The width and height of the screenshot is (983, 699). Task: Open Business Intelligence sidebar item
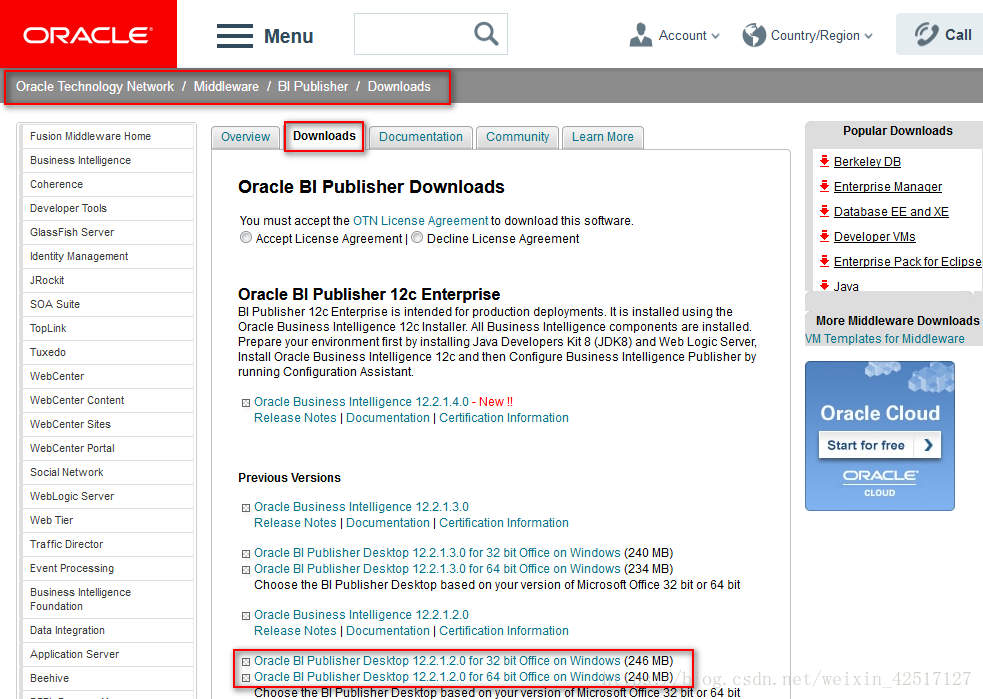pyautogui.click(x=108, y=160)
